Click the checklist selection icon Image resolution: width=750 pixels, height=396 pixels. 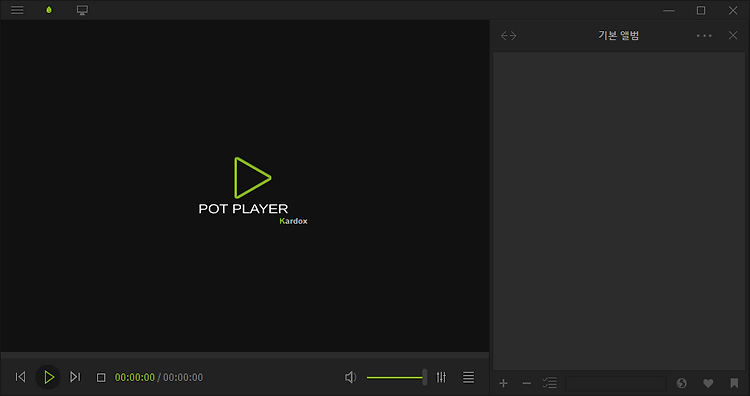[550, 383]
